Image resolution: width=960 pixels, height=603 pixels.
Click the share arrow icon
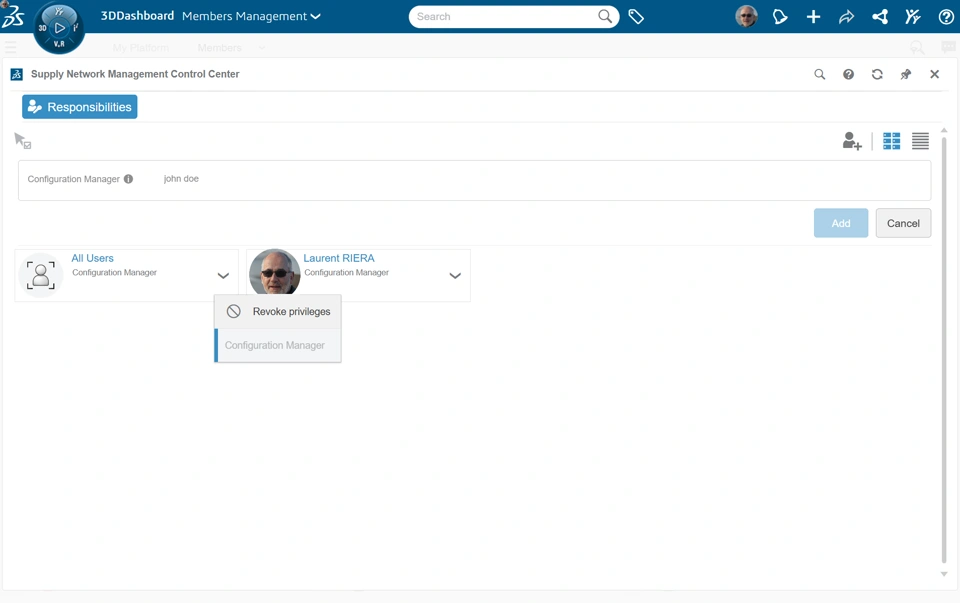pyautogui.click(x=846, y=17)
